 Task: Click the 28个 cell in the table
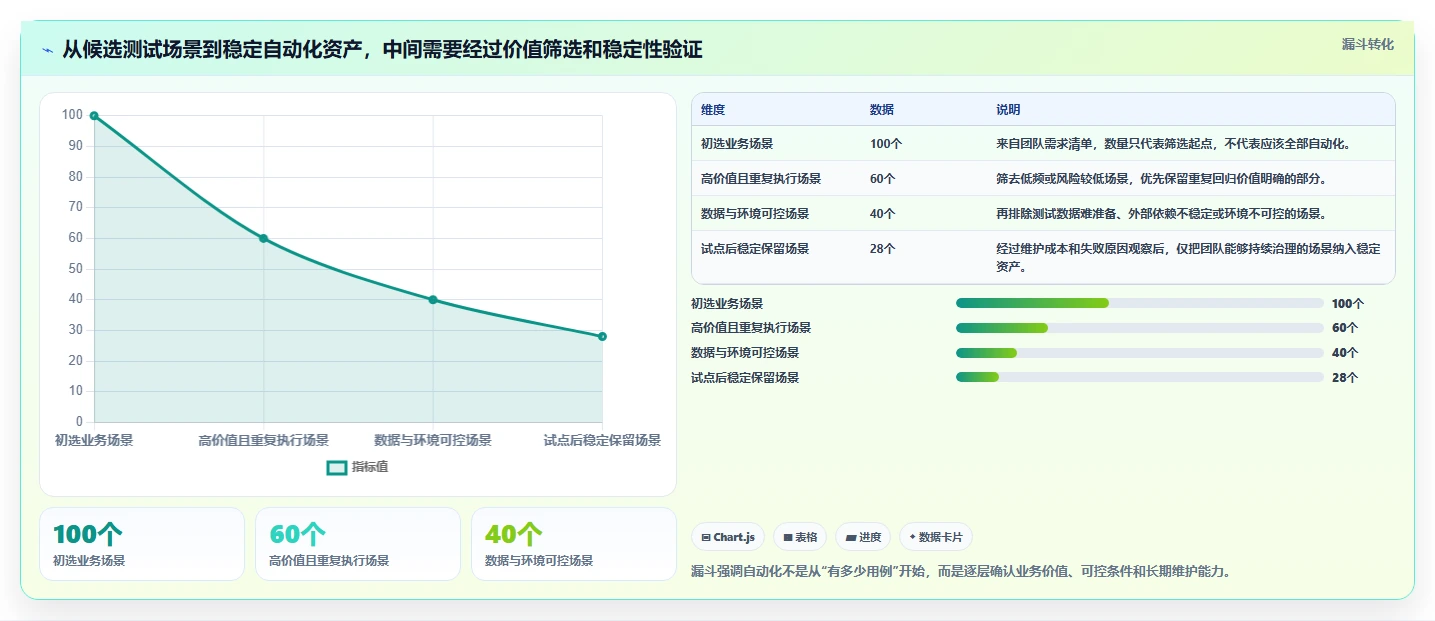883,249
